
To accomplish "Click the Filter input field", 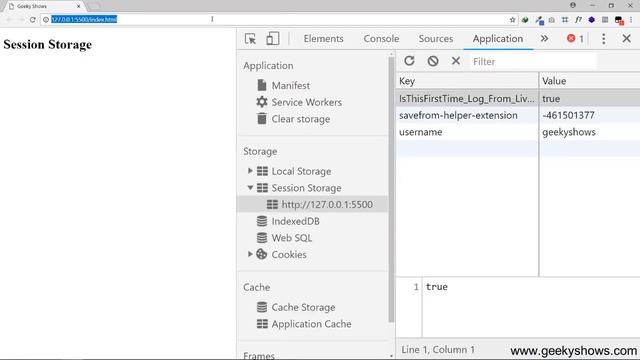I will (x=533, y=61).
